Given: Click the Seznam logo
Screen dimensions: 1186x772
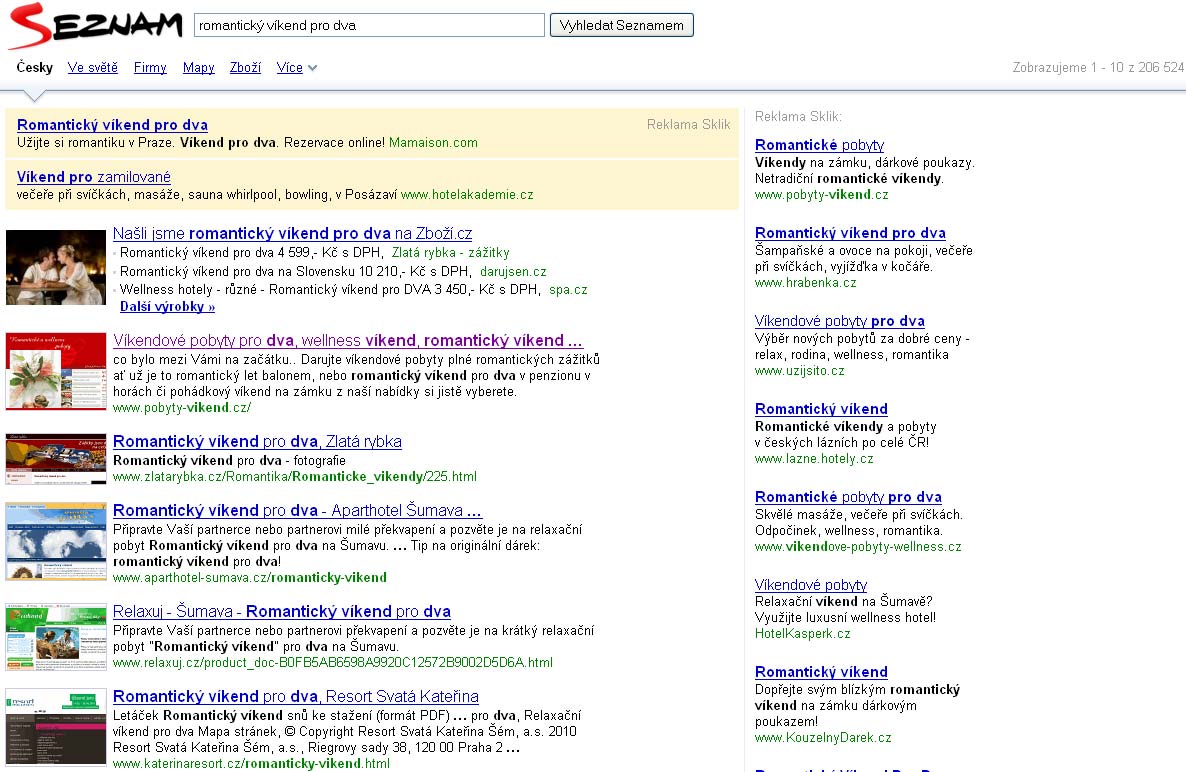Looking at the screenshot, I should [95, 26].
